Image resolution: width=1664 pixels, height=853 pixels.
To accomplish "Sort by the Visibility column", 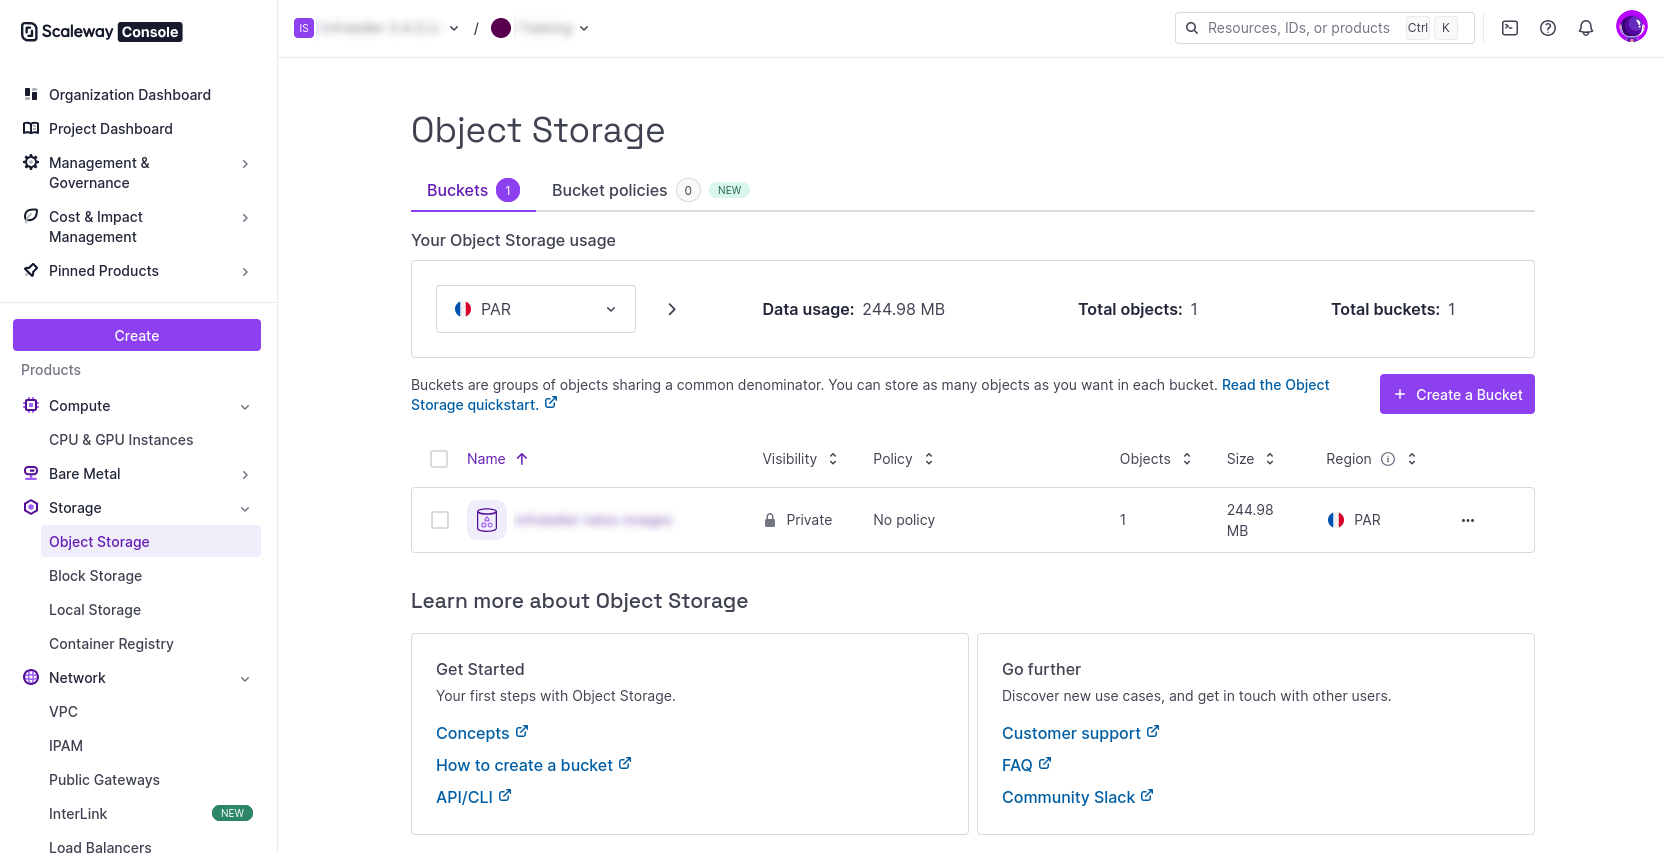I will click(800, 459).
